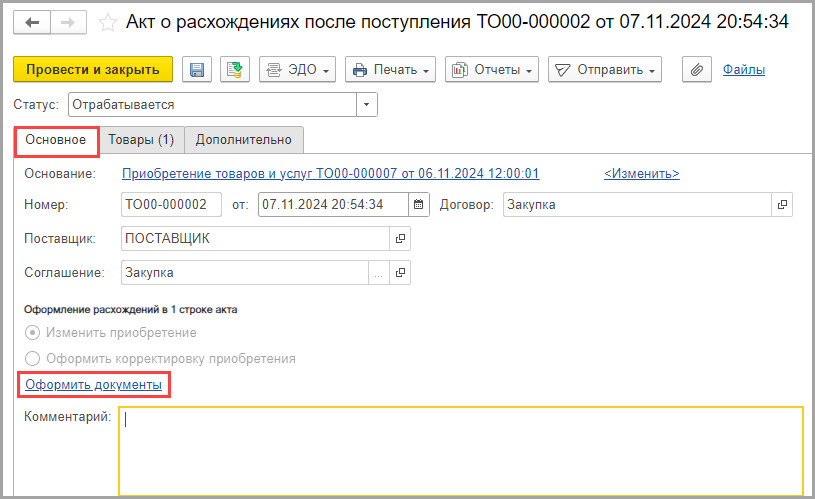Open the Соглашение record icon
The image size is (815, 499).
(400, 272)
